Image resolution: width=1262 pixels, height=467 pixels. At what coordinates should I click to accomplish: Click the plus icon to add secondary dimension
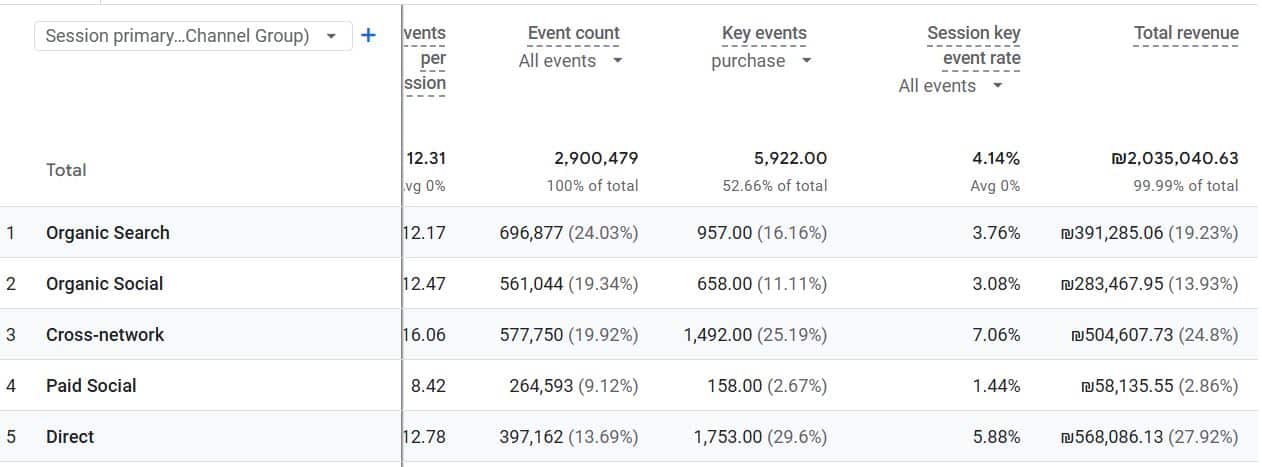(368, 36)
